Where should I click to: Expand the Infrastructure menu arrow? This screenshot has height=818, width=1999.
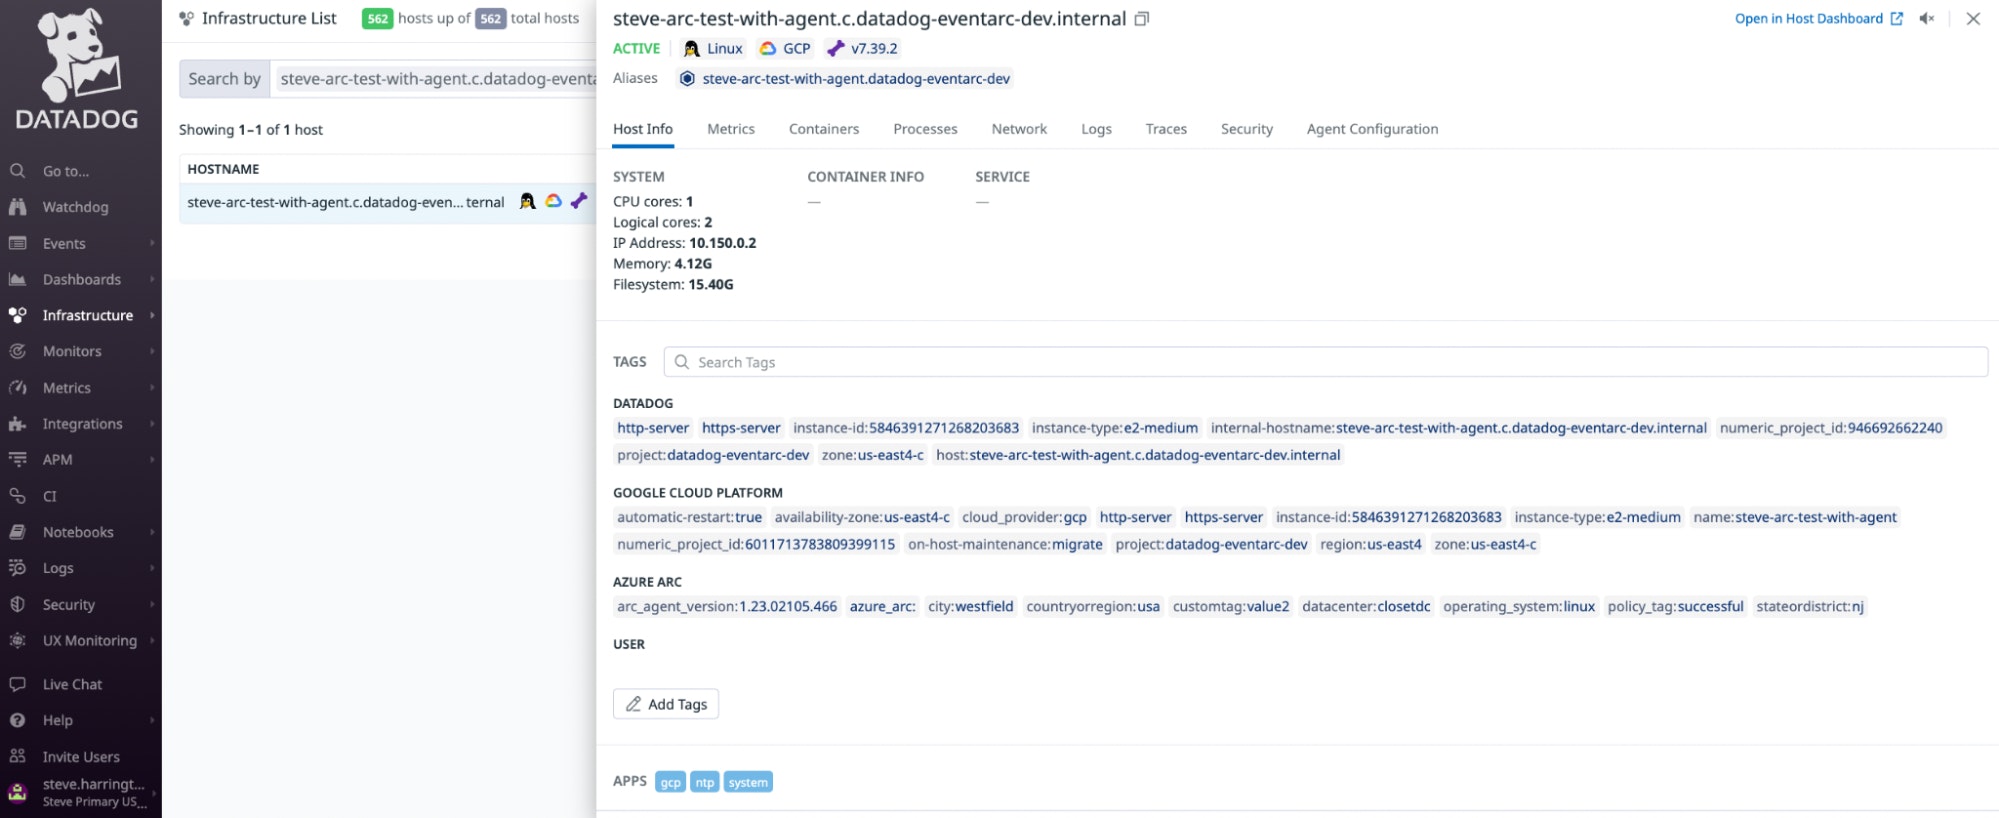click(152, 316)
